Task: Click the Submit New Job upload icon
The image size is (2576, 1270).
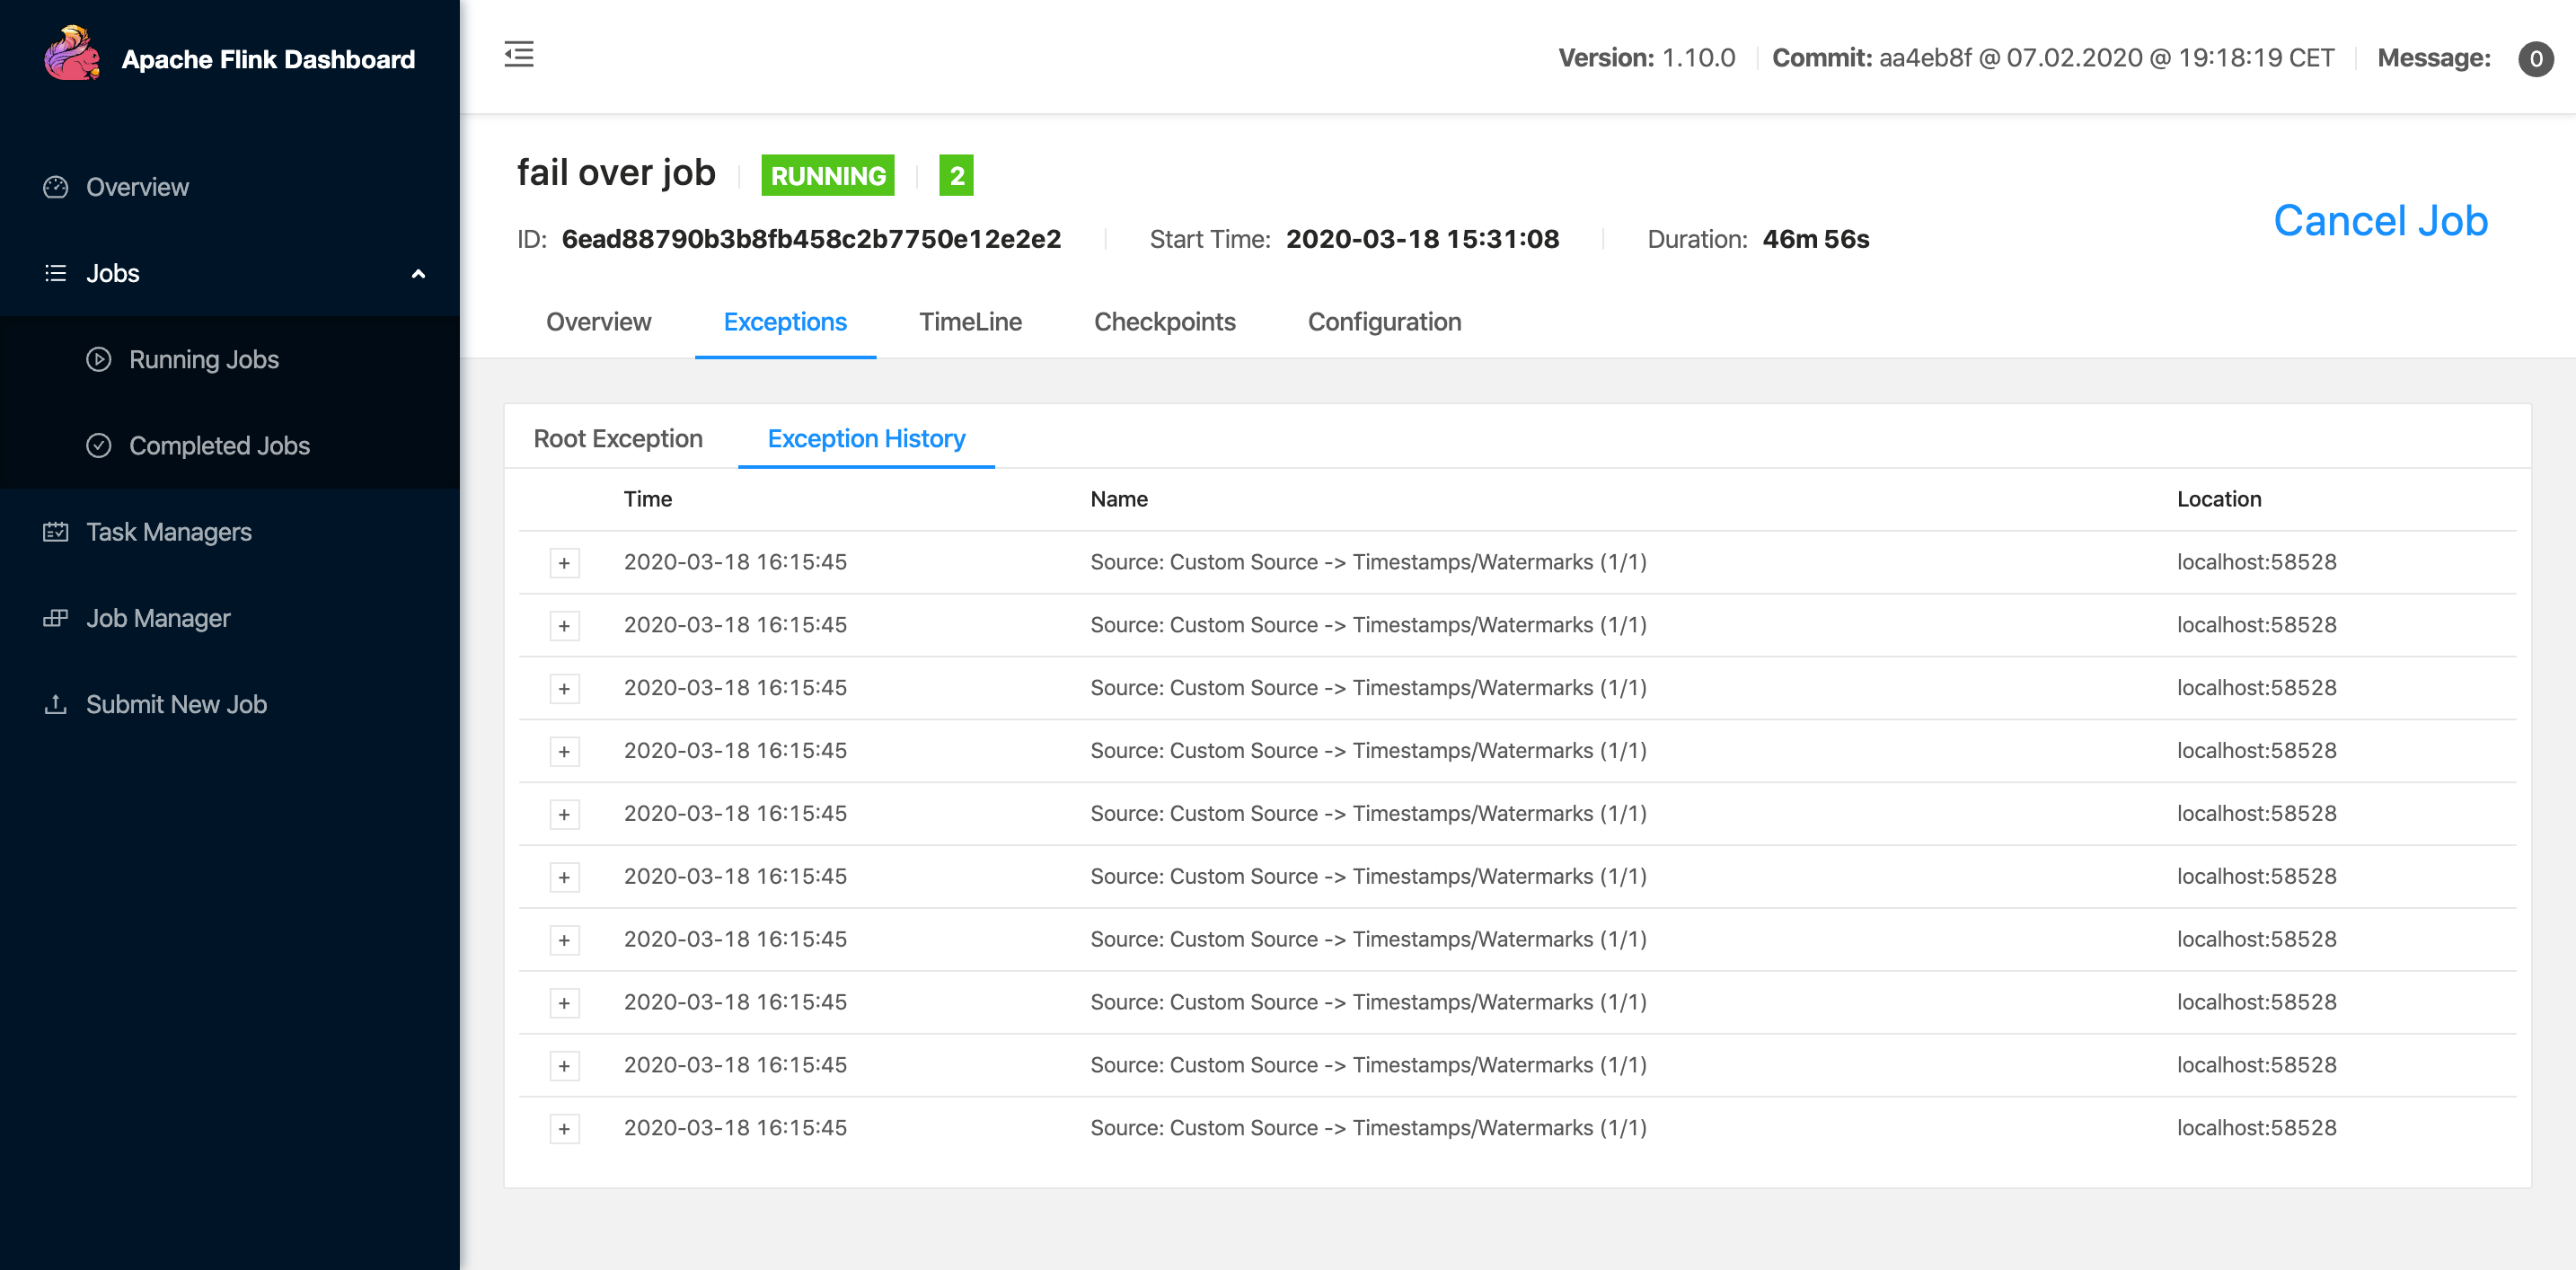Action: click(x=56, y=704)
